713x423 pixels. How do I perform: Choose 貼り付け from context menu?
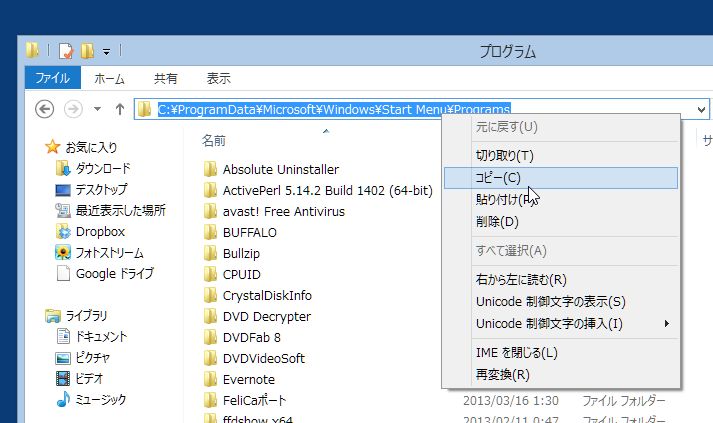(561, 200)
